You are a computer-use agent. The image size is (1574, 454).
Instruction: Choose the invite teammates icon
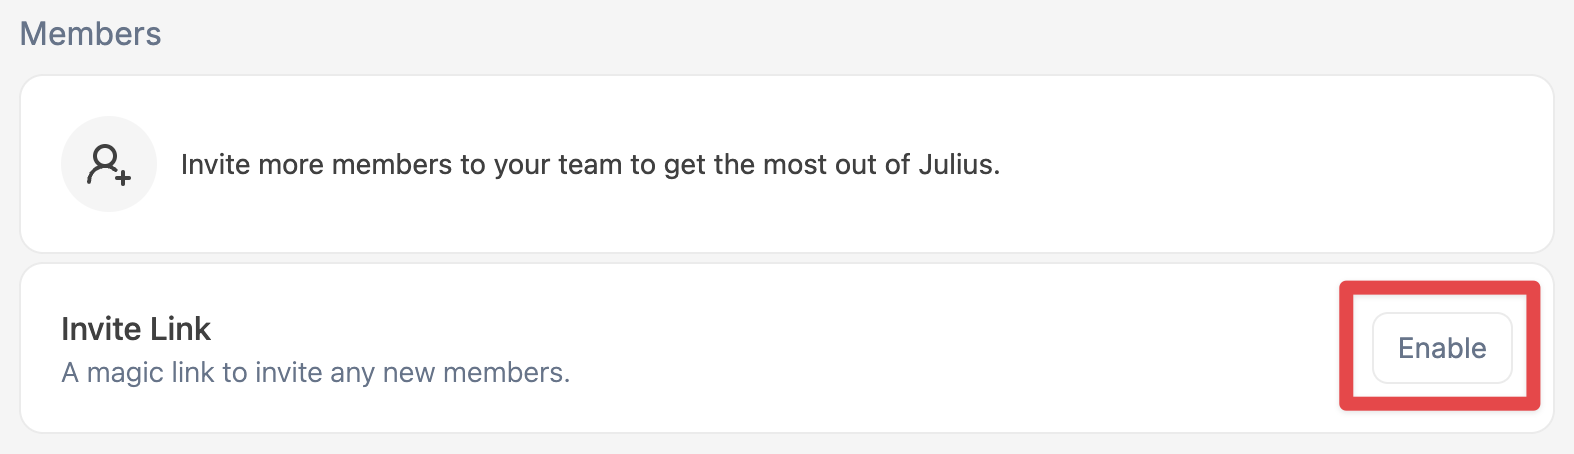point(109,164)
